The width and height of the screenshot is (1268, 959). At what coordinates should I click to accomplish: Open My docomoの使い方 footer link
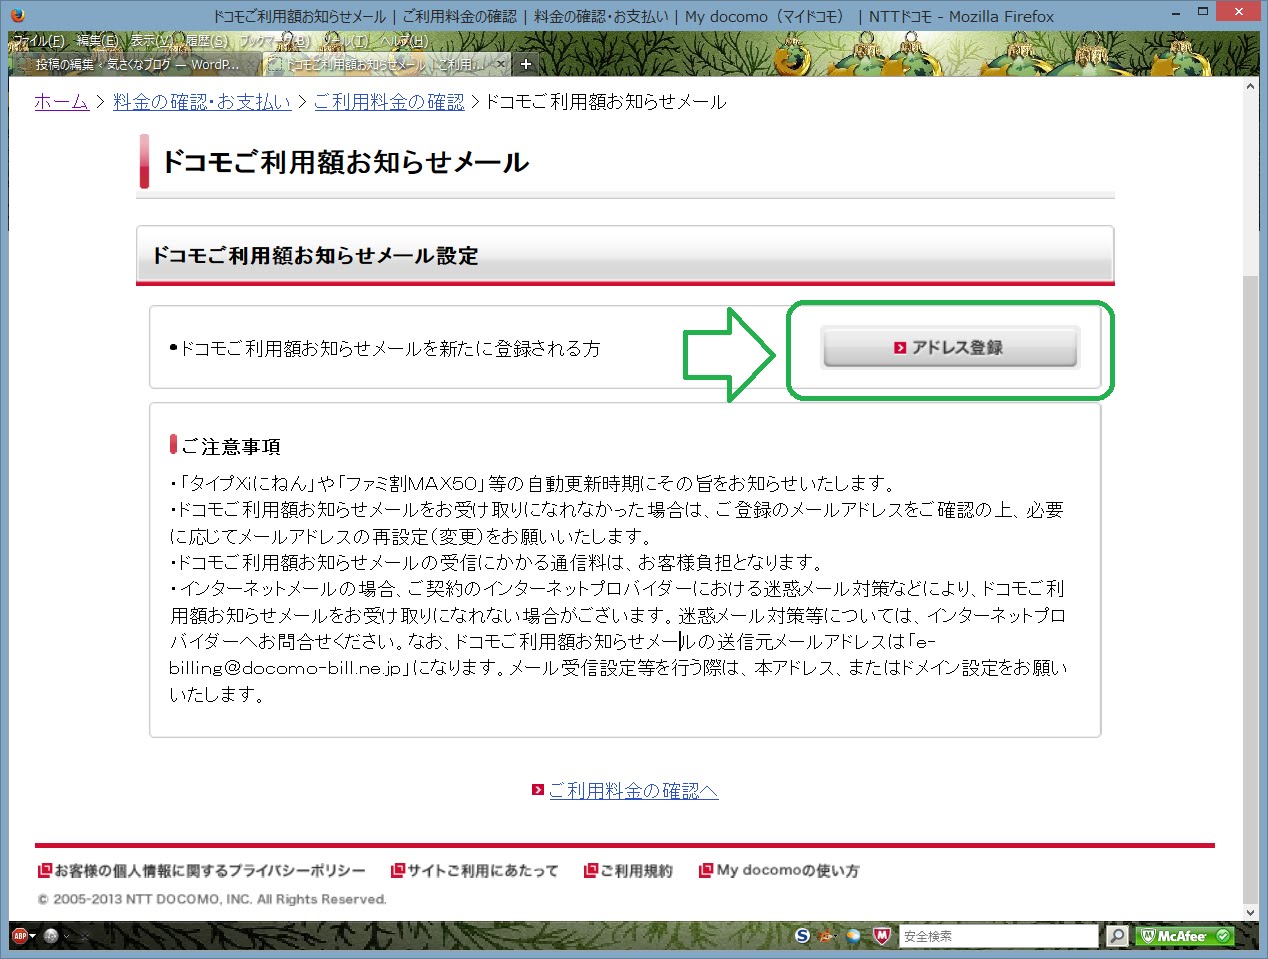pos(779,871)
